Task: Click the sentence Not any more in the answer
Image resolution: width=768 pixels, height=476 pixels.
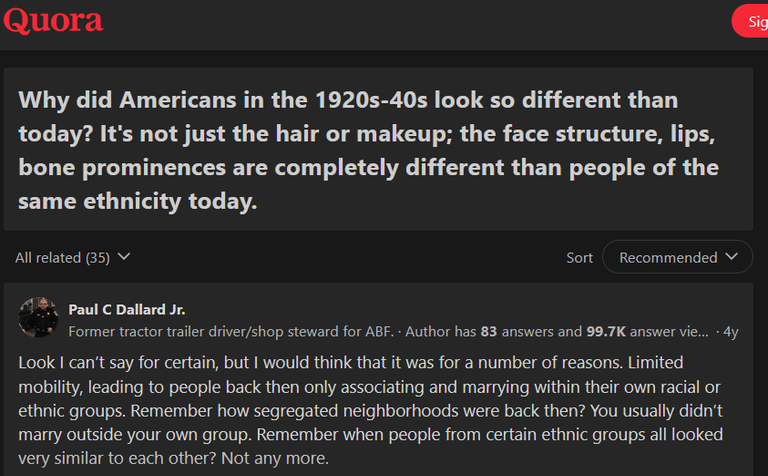Action: 275,458
